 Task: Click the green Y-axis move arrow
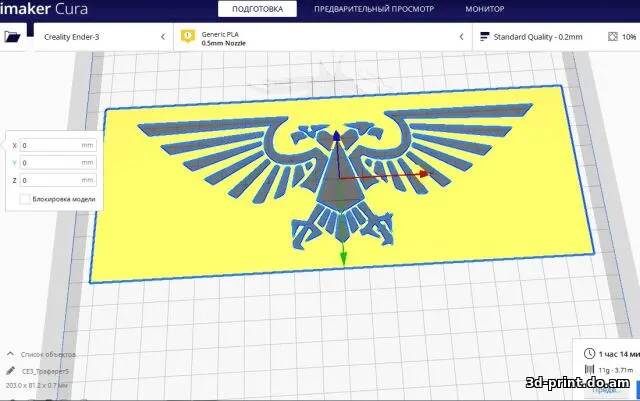pos(343,258)
